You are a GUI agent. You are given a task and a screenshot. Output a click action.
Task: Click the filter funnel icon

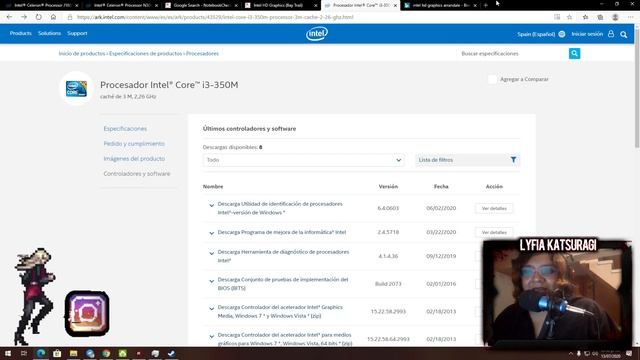(x=513, y=160)
